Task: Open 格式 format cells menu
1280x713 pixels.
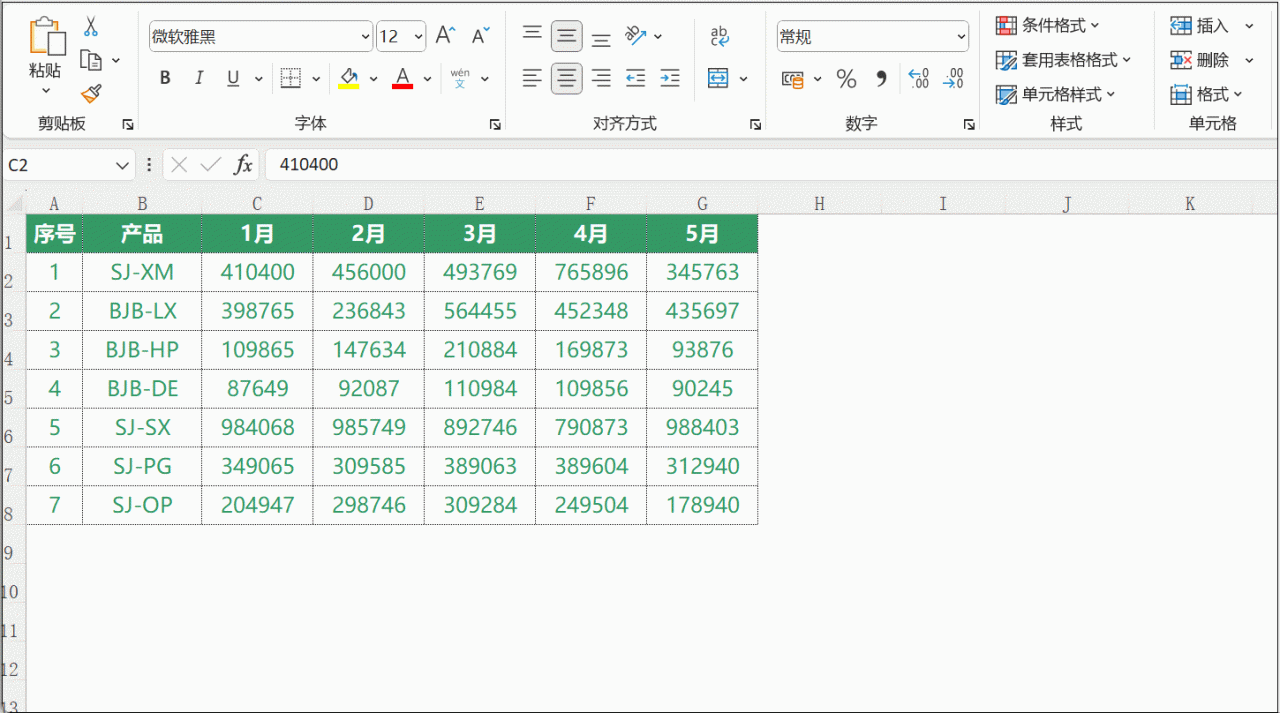Action: coord(1206,94)
